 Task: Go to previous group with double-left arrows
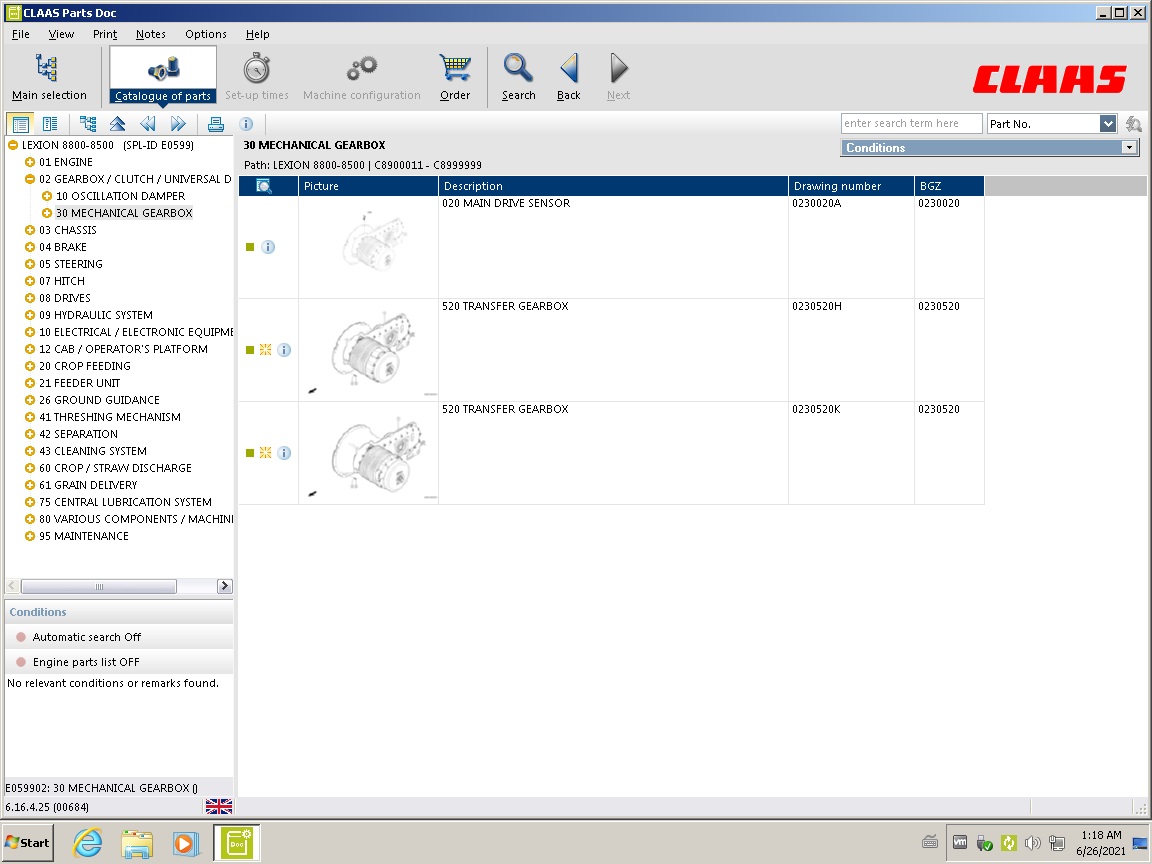148,124
